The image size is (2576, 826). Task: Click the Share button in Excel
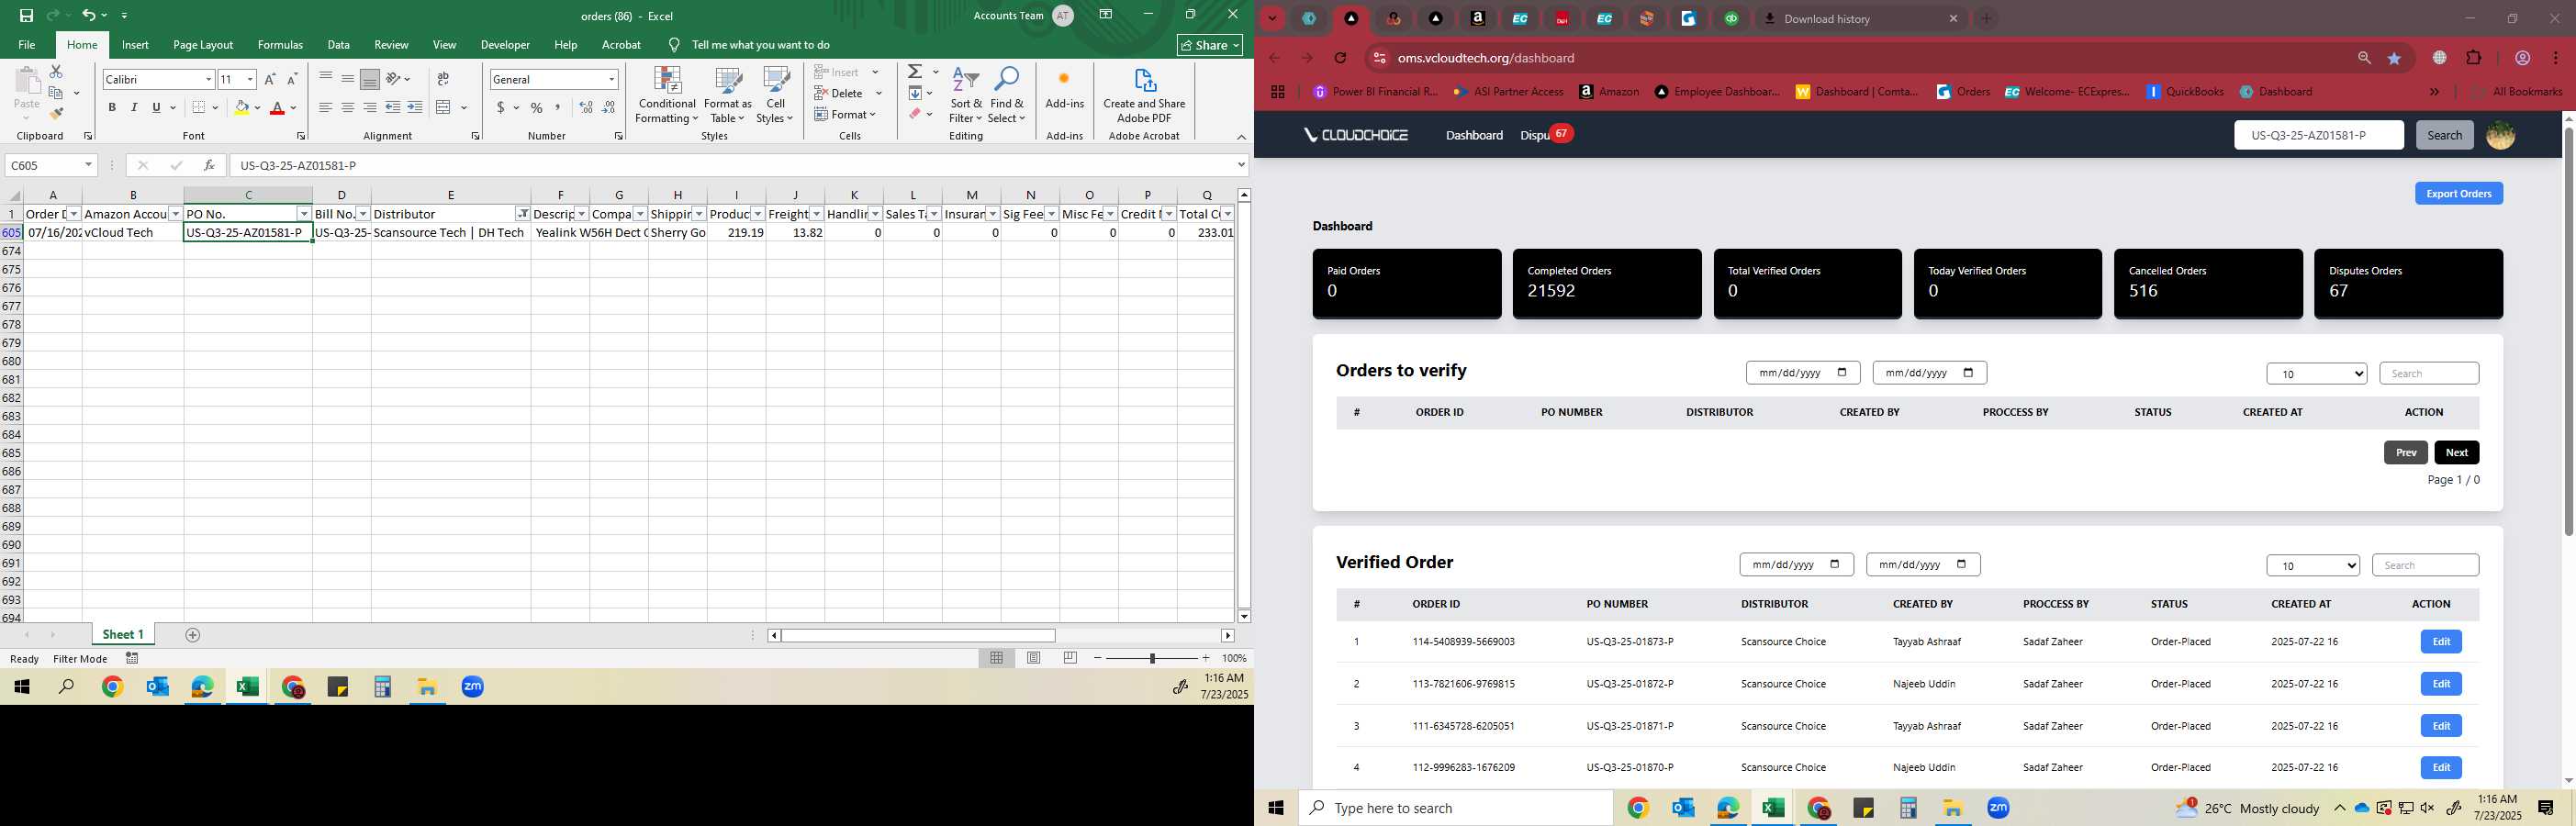pyautogui.click(x=1210, y=45)
